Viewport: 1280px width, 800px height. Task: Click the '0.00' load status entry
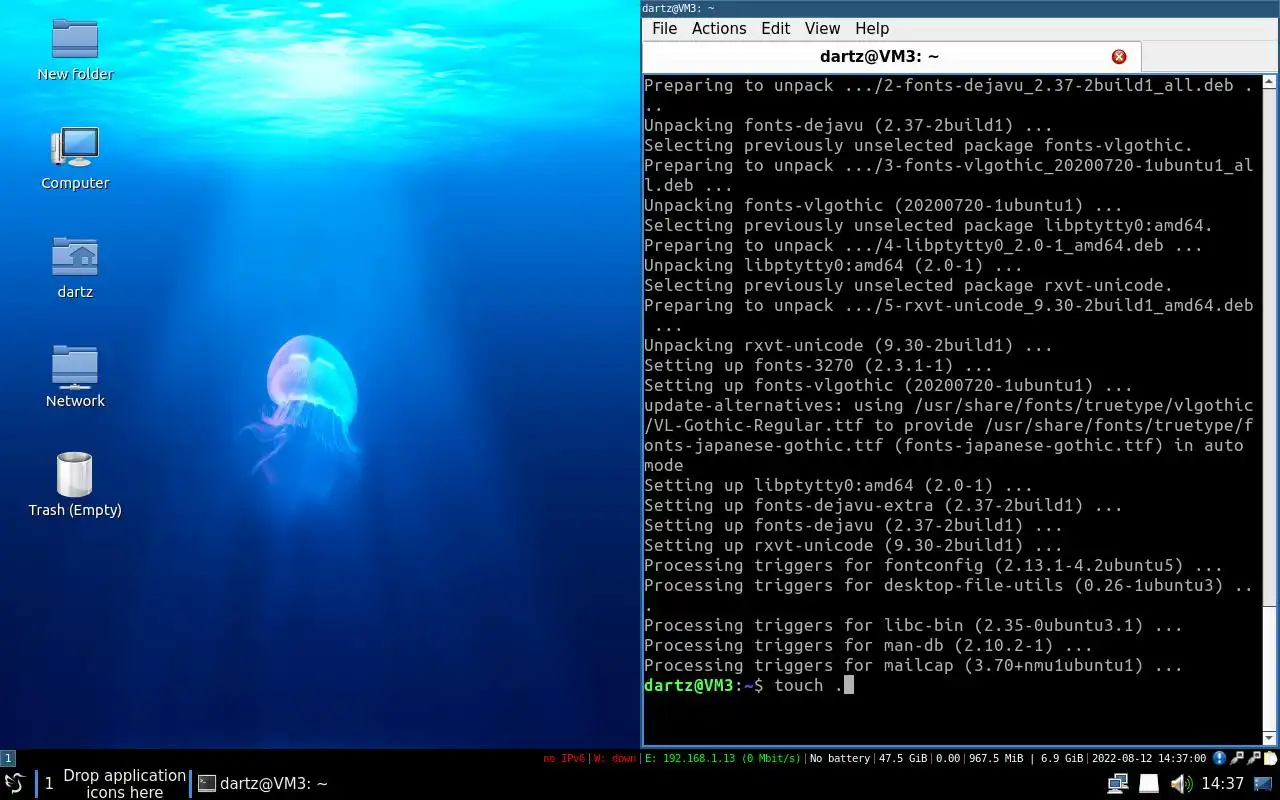[x=948, y=758]
